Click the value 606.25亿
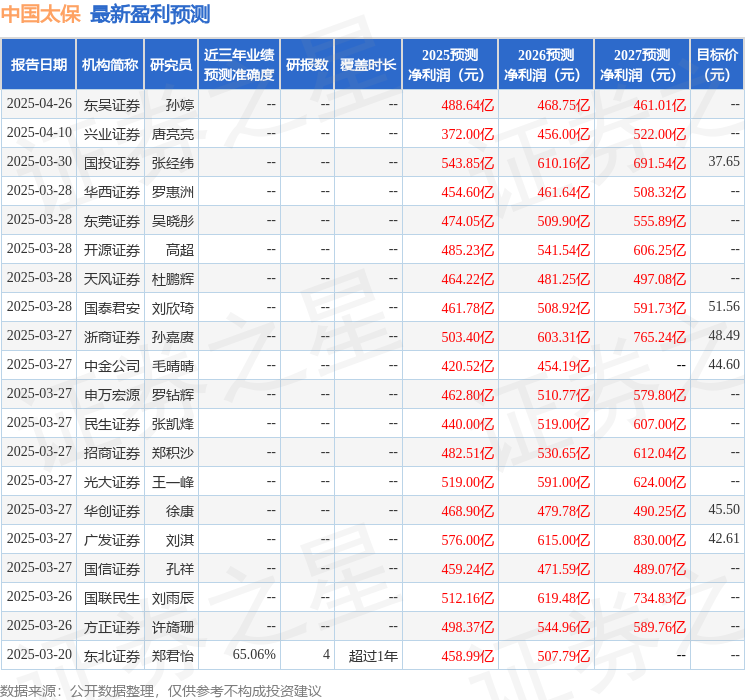 click(659, 250)
